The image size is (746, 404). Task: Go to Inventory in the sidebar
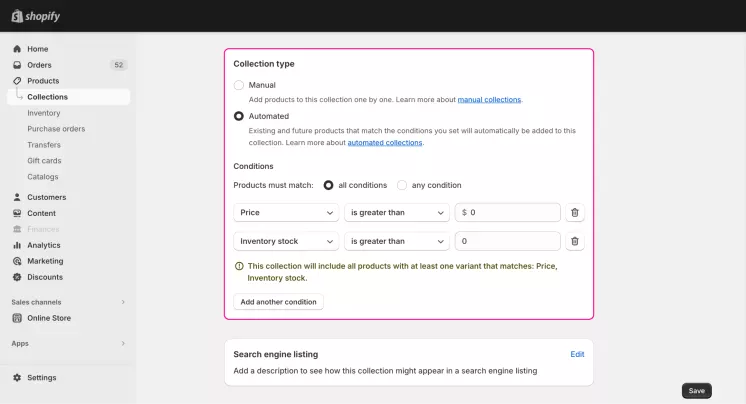(44, 113)
